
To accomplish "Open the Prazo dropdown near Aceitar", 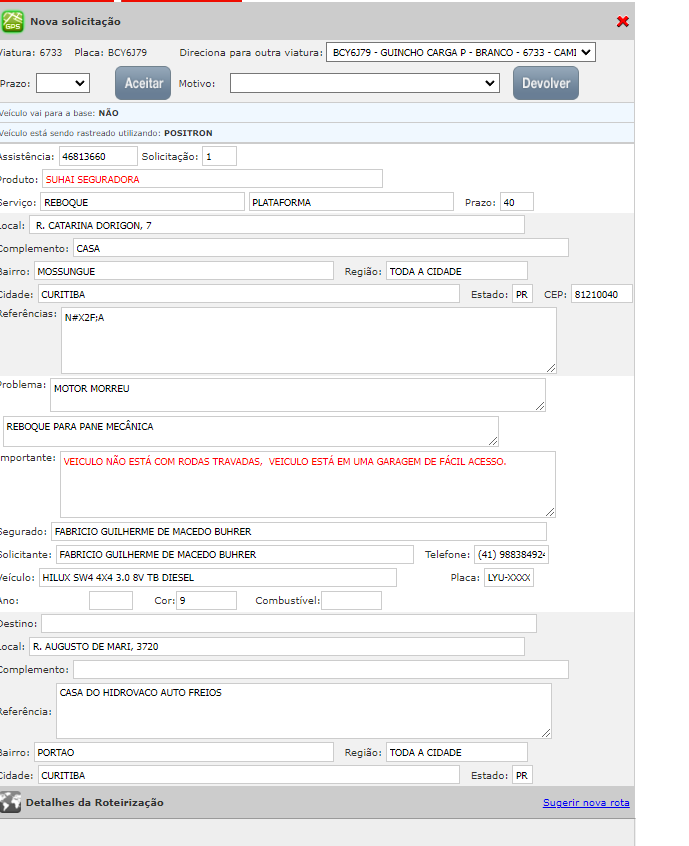I will click(63, 83).
